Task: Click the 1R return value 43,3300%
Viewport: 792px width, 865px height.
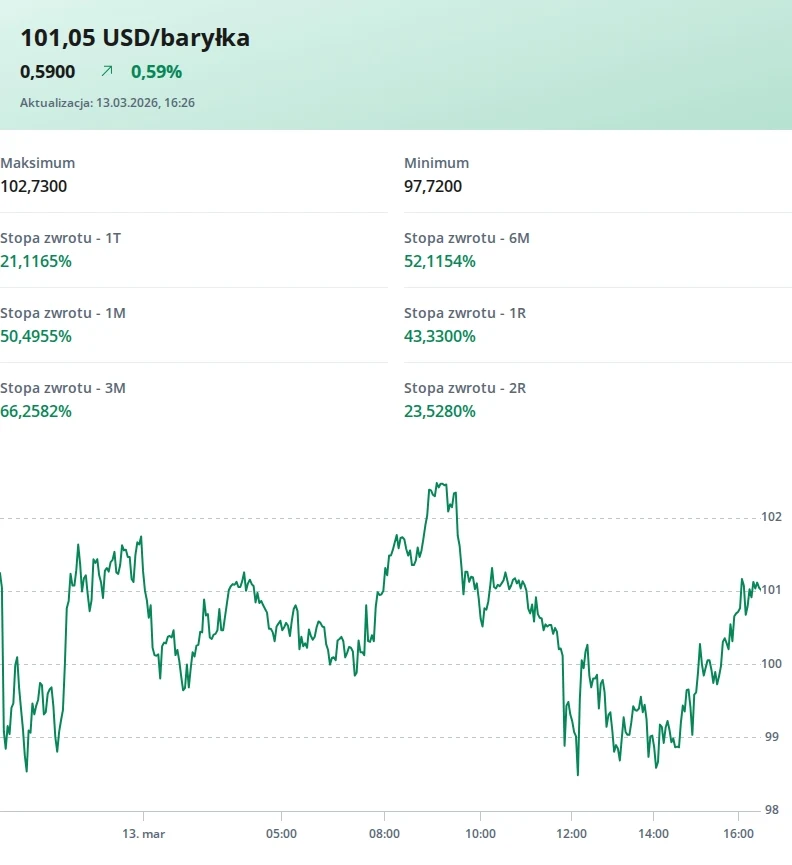Action: tap(440, 336)
